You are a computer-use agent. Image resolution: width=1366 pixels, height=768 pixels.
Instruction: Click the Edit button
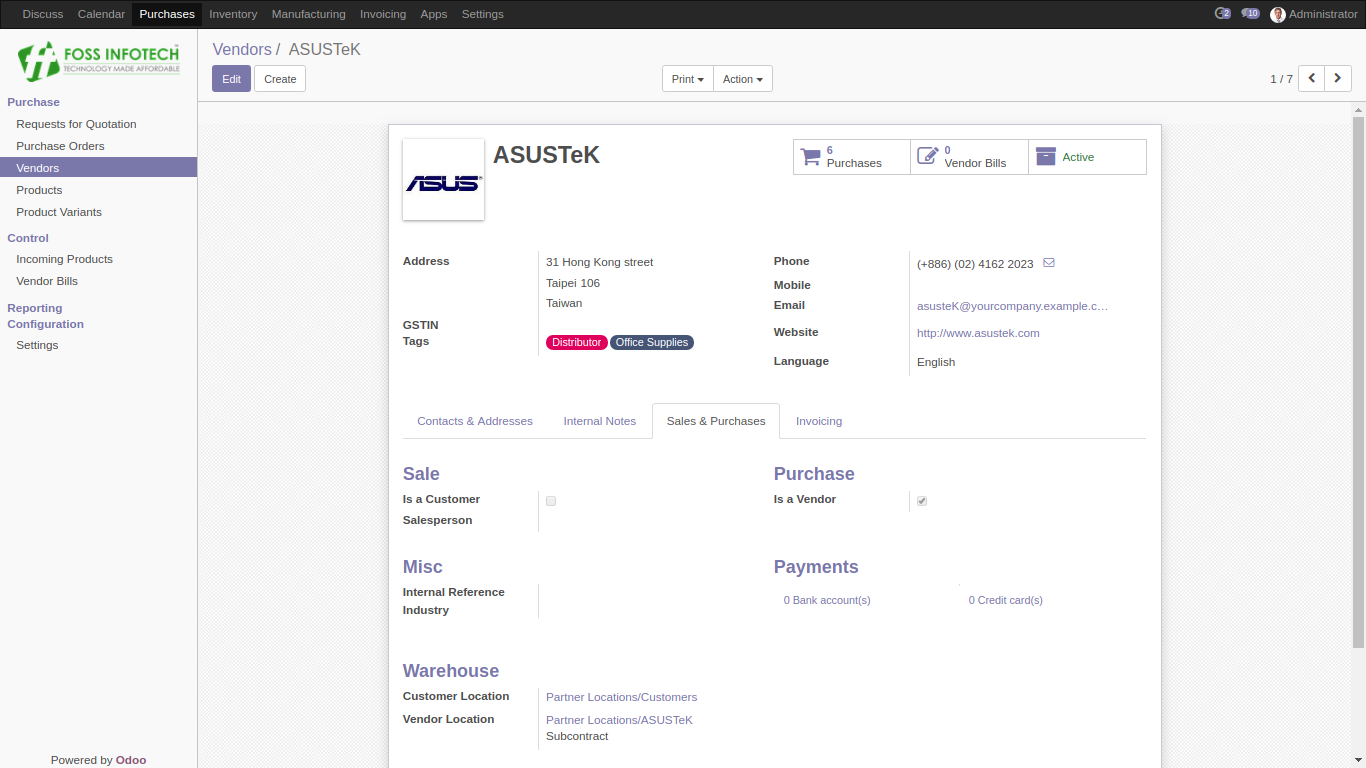pyautogui.click(x=231, y=79)
